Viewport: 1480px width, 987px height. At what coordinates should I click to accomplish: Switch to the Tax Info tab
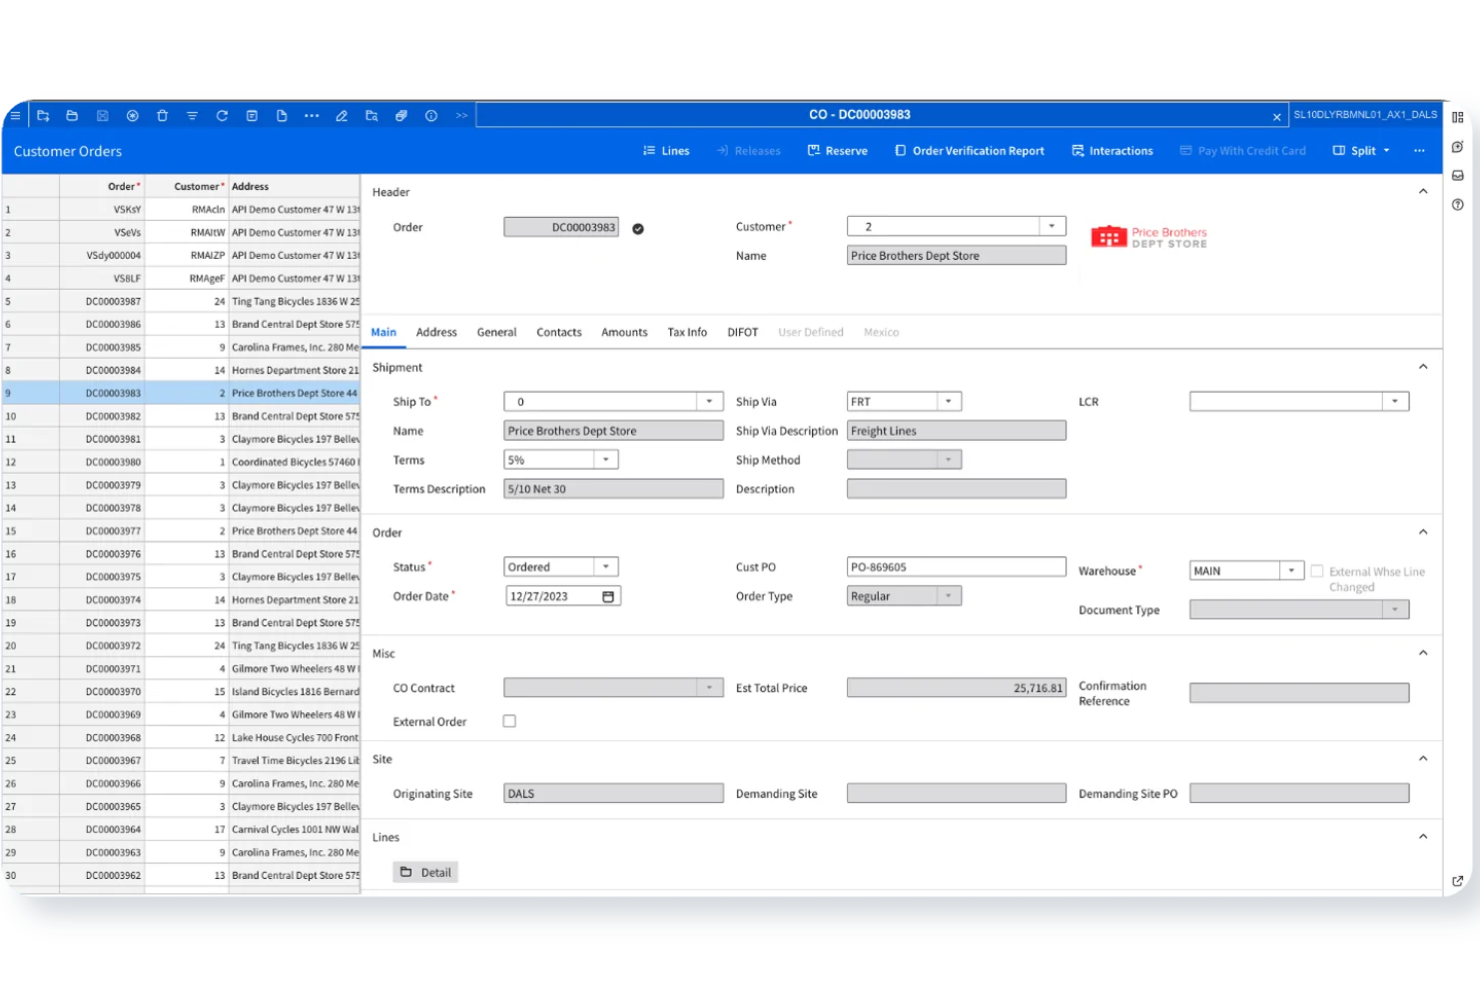pos(687,333)
